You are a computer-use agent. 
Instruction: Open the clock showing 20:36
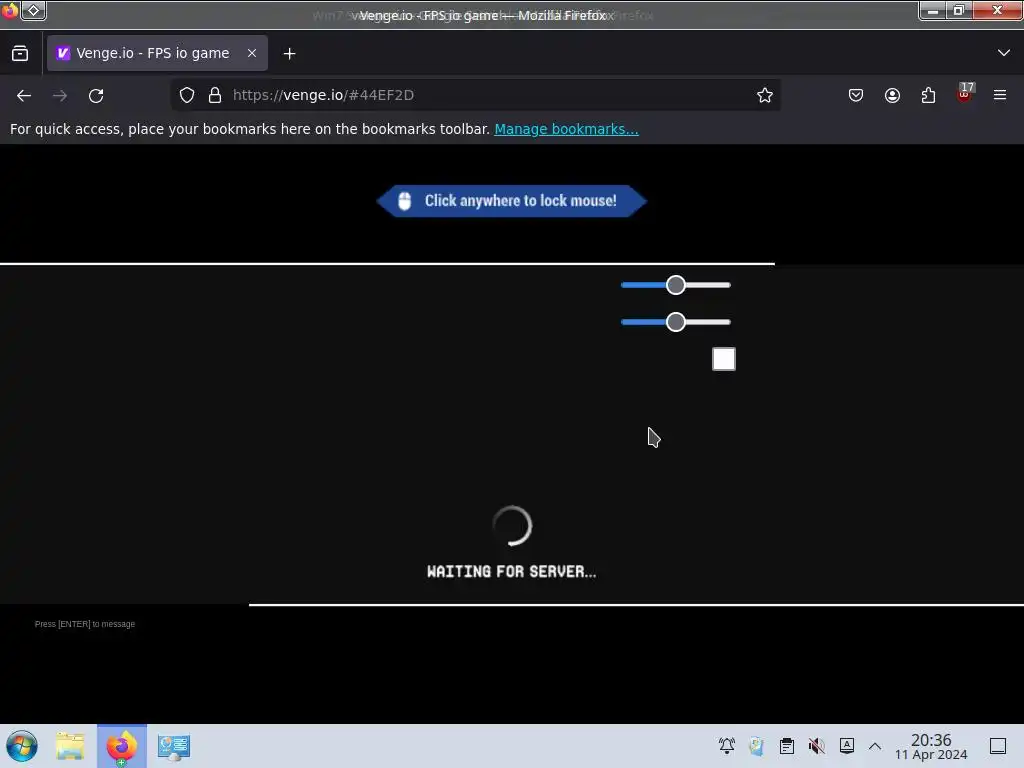931,746
